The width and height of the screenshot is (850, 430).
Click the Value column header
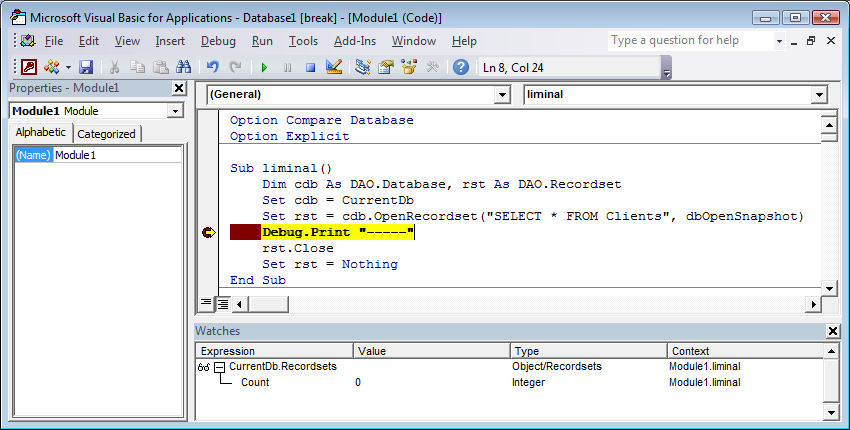(x=432, y=351)
